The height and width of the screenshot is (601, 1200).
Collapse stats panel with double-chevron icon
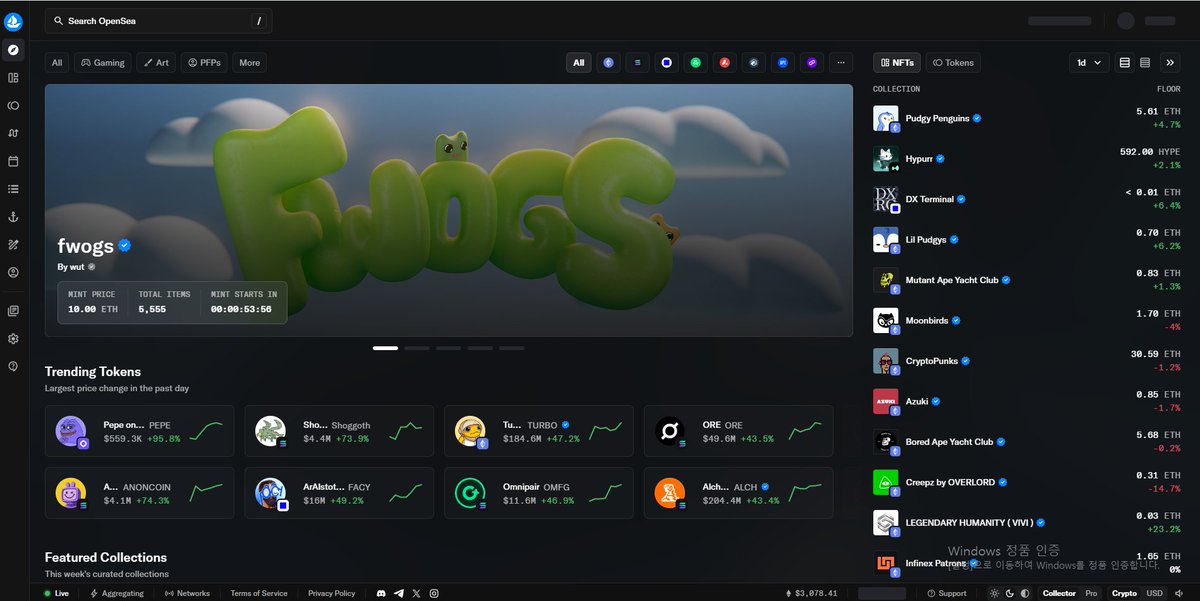(x=1171, y=62)
